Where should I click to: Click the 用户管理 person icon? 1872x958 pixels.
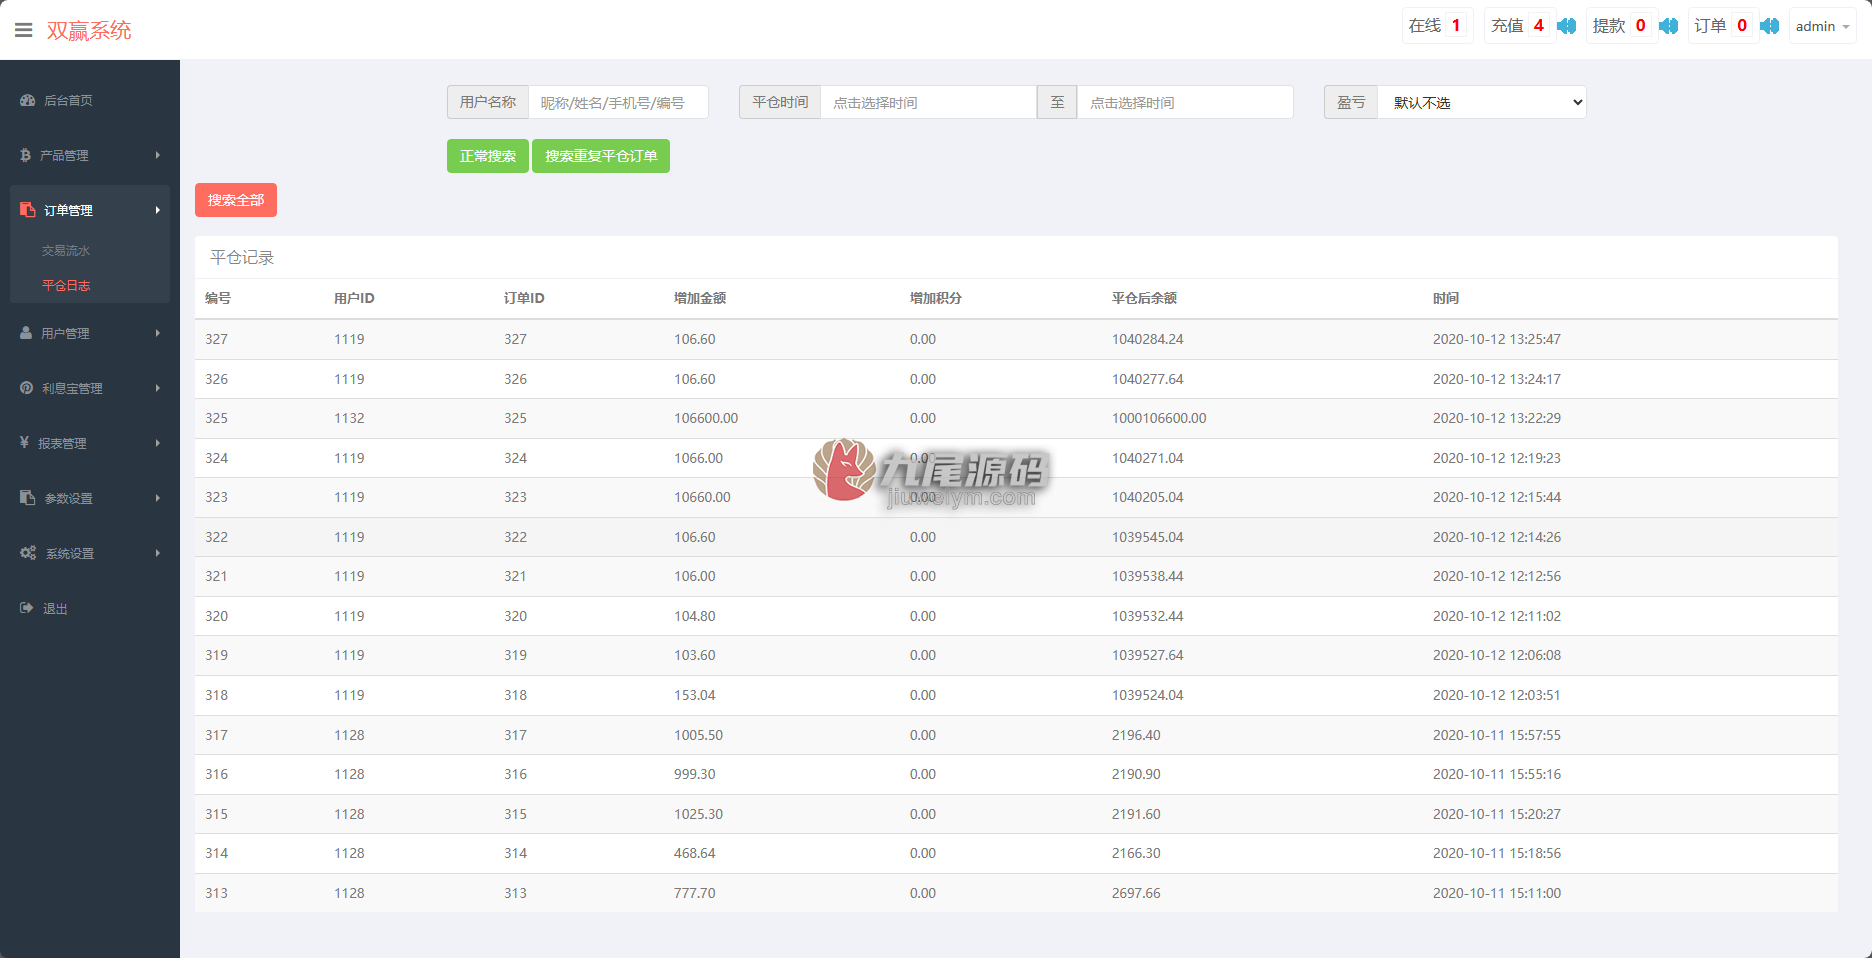click(x=26, y=333)
